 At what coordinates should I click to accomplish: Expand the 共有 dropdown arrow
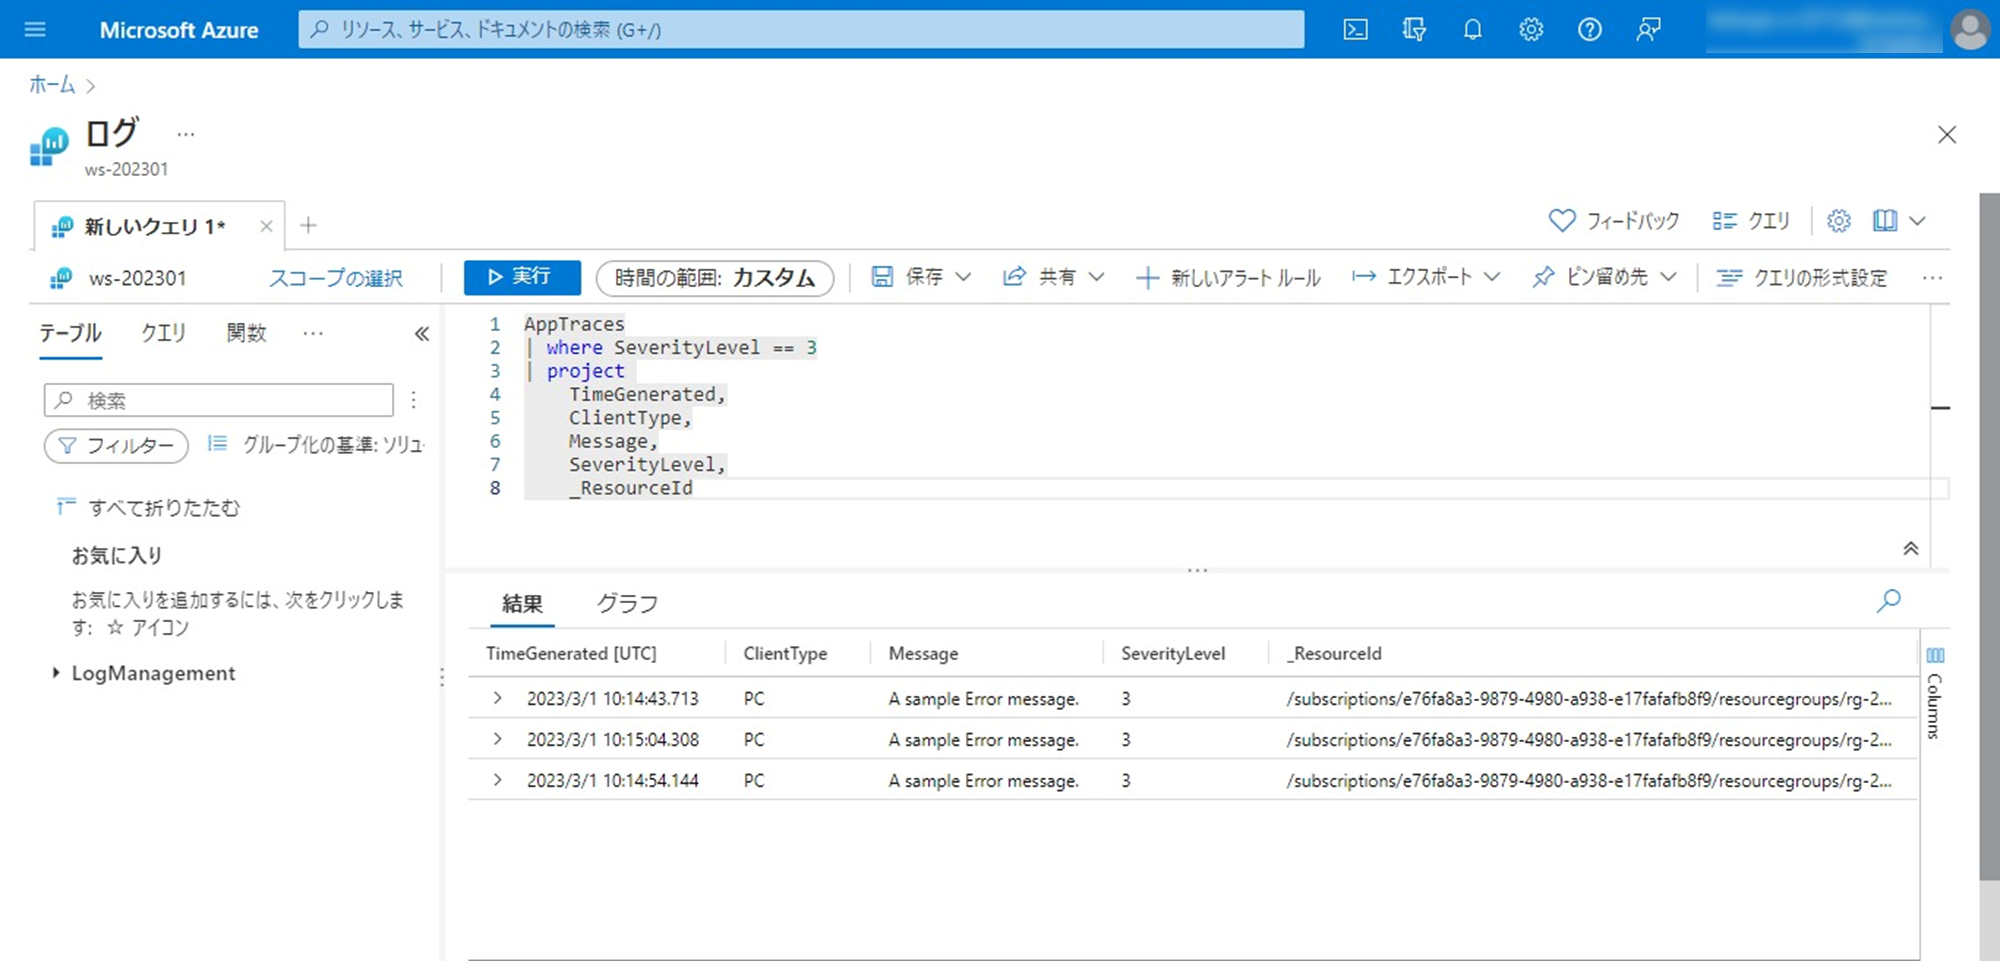pos(1096,277)
